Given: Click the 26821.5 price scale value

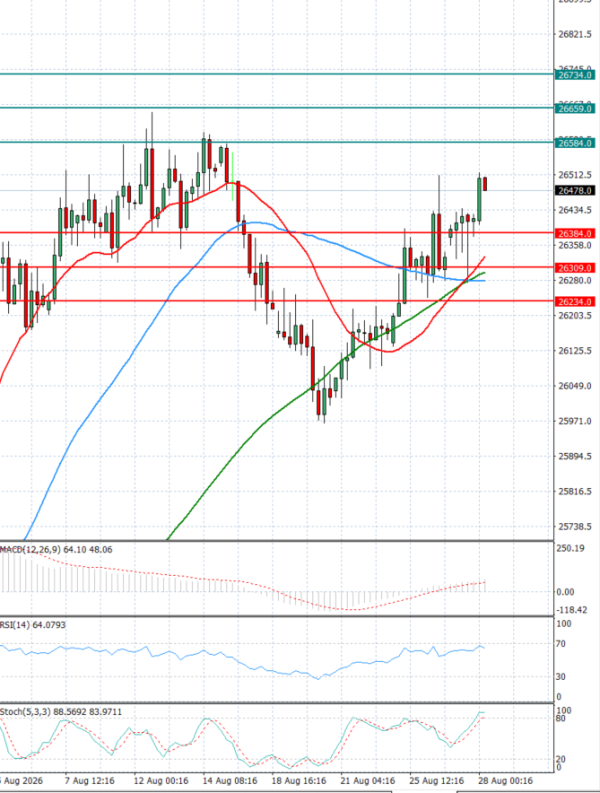Looking at the screenshot, I should tap(575, 34).
